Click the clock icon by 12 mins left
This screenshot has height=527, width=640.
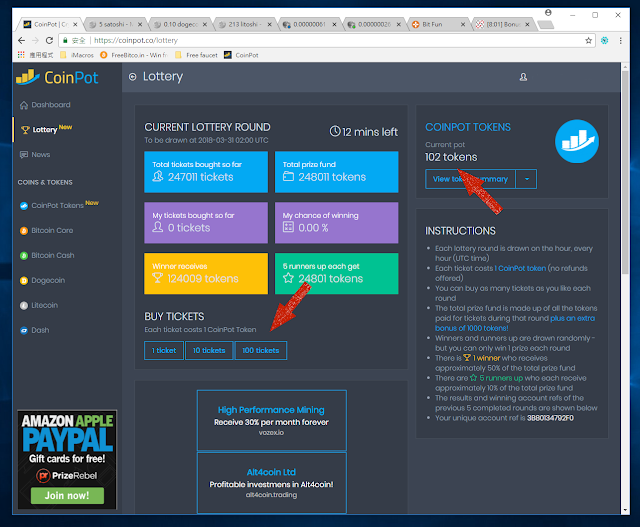click(335, 131)
